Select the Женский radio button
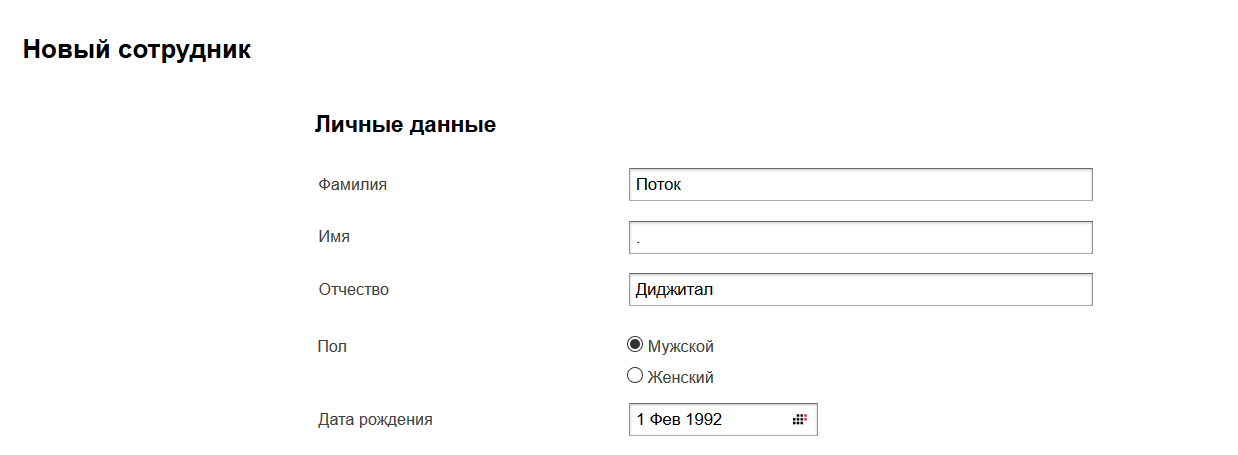The width and height of the screenshot is (1238, 455). click(x=634, y=376)
